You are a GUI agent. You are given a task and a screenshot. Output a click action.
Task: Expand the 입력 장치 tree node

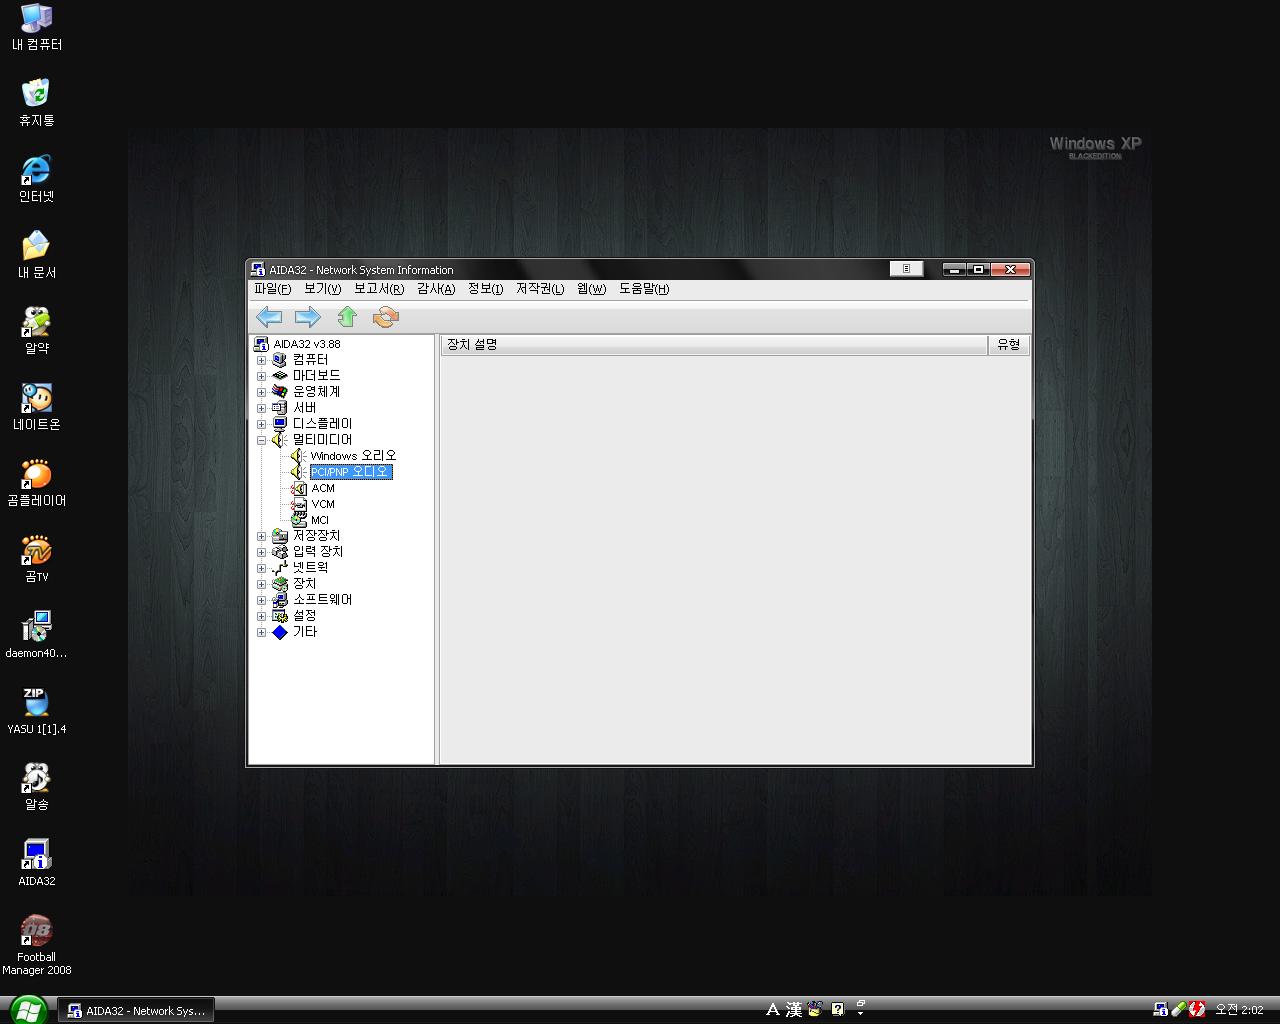tap(262, 552)
